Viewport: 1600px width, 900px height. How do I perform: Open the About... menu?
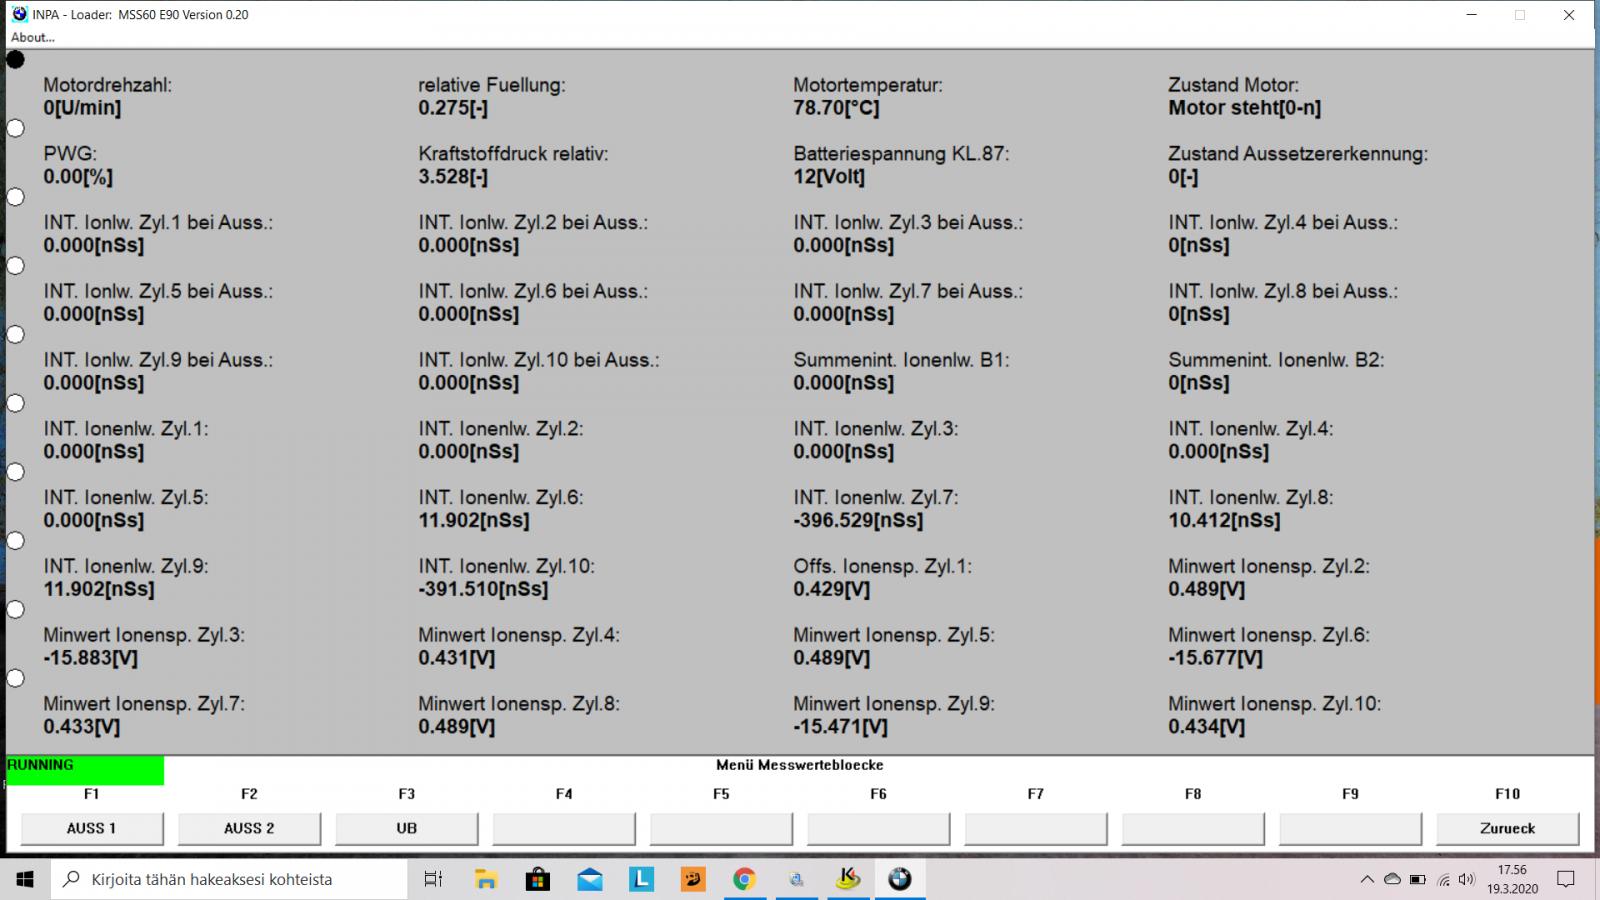pos(33,37)
